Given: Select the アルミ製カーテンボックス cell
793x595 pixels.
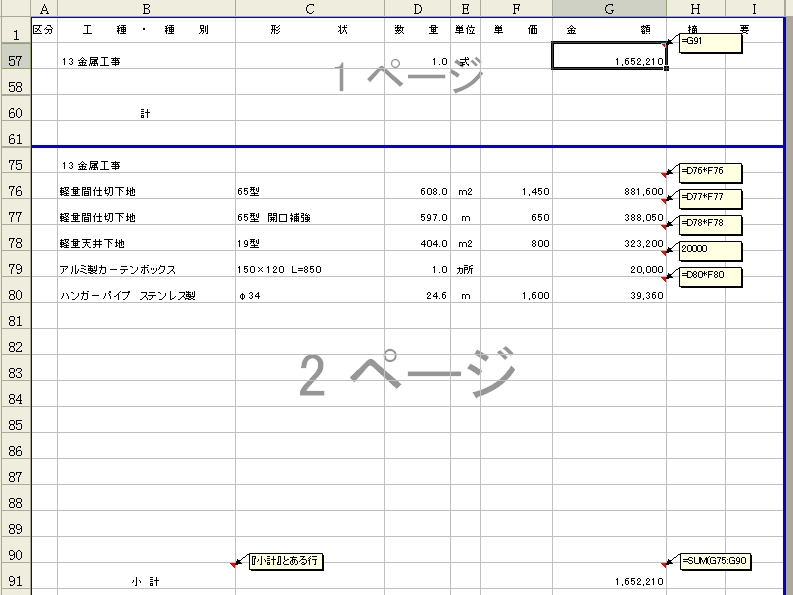Looking at the screenshot, I should click(146, 269).
